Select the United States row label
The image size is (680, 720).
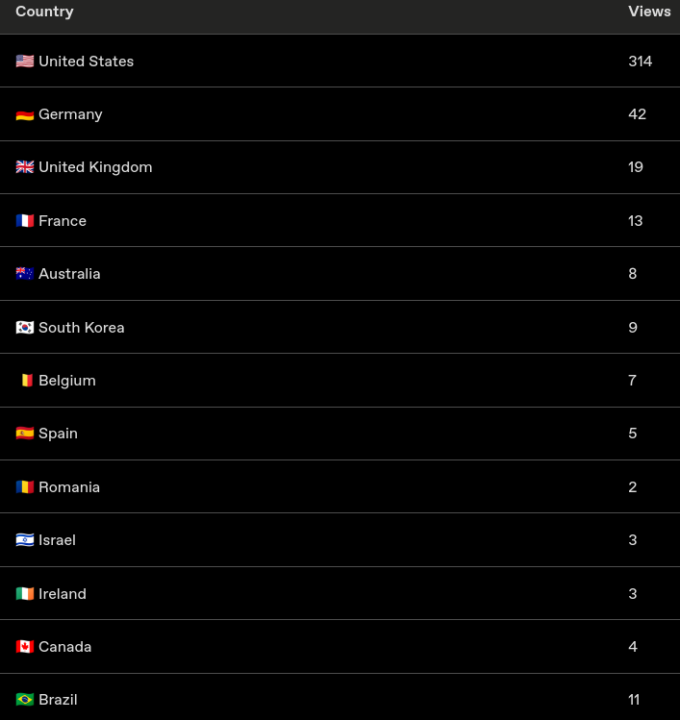click(86, 61)
